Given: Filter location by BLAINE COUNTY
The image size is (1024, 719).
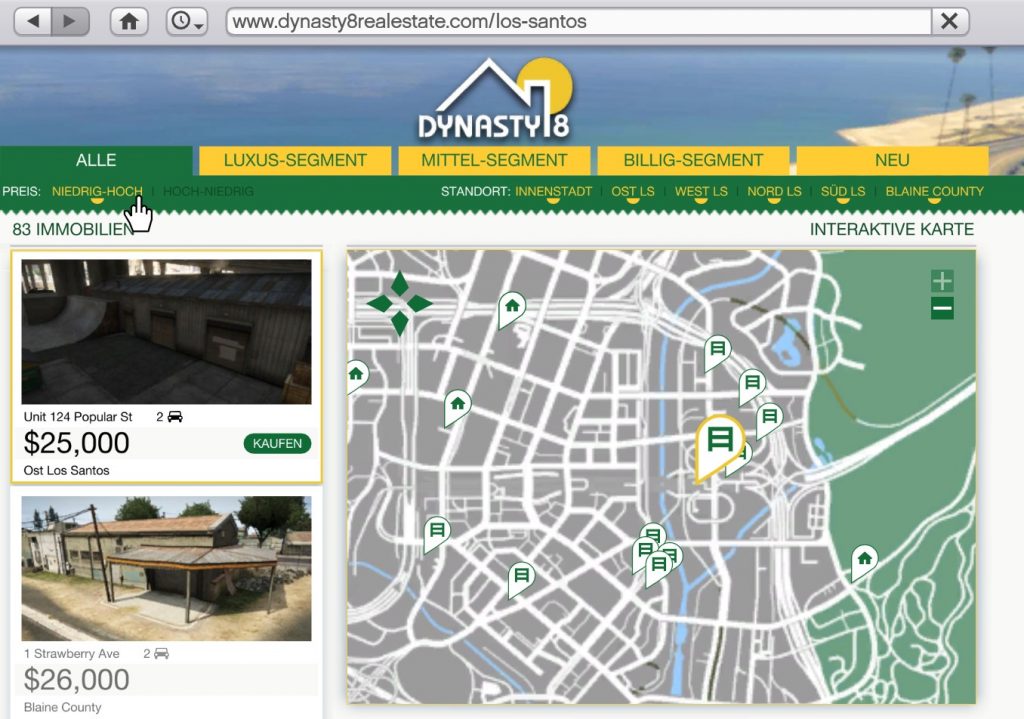Looking at the screenshot, I should tap(934, 191).
